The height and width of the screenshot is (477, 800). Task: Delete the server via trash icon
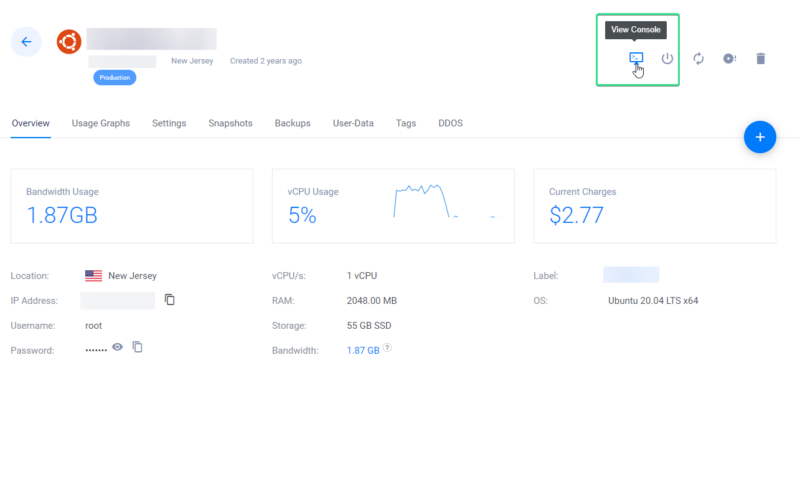[760, 59]
